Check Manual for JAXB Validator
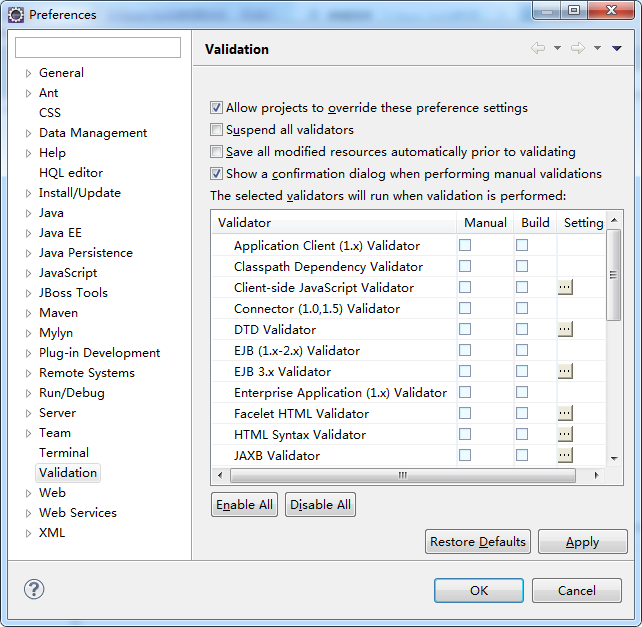Image resolution: width=642 pixels, height=627 pixels. 465,455
